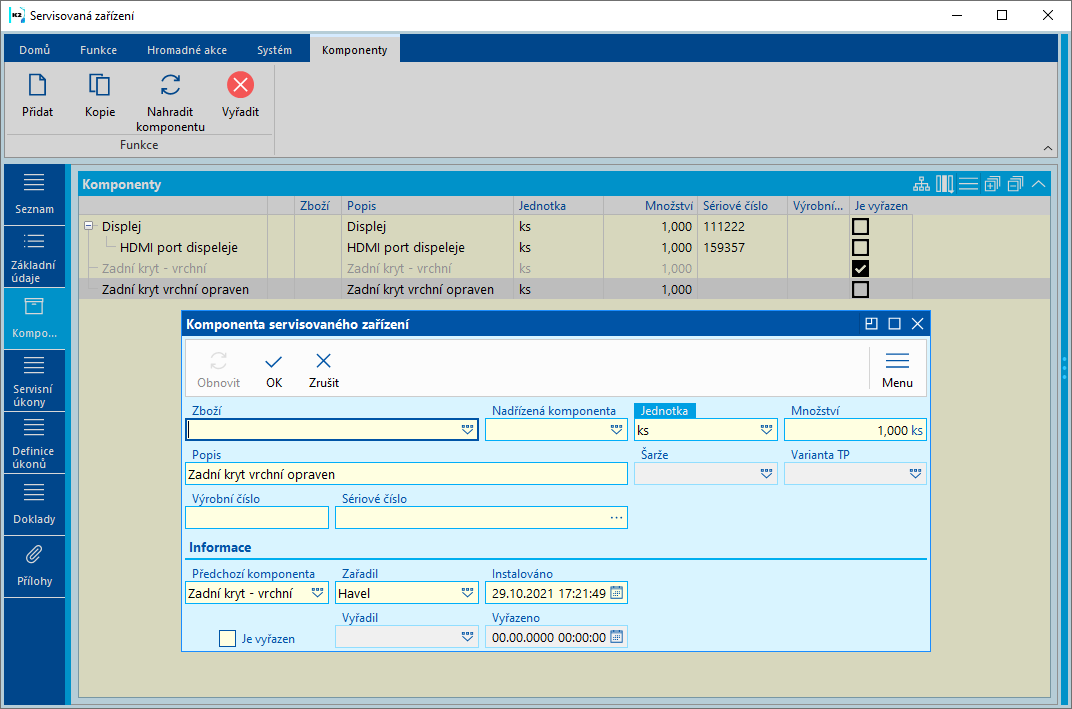Expand the Nadřízená komponenta dropdown

point(616,430)
